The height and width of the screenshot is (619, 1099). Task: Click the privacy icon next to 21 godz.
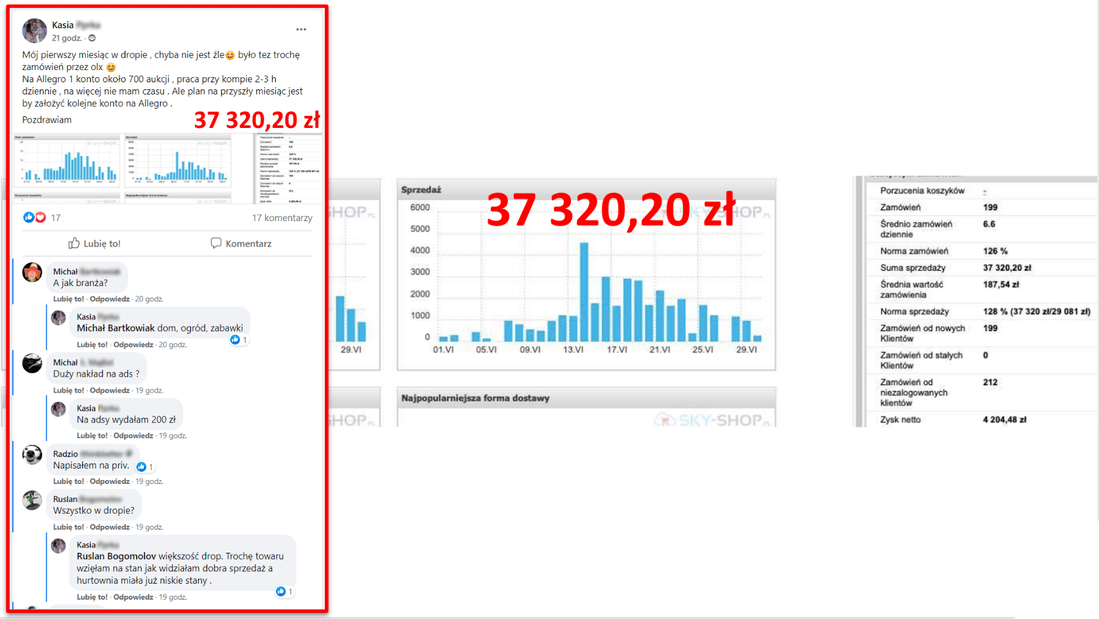tap(92, 38)
